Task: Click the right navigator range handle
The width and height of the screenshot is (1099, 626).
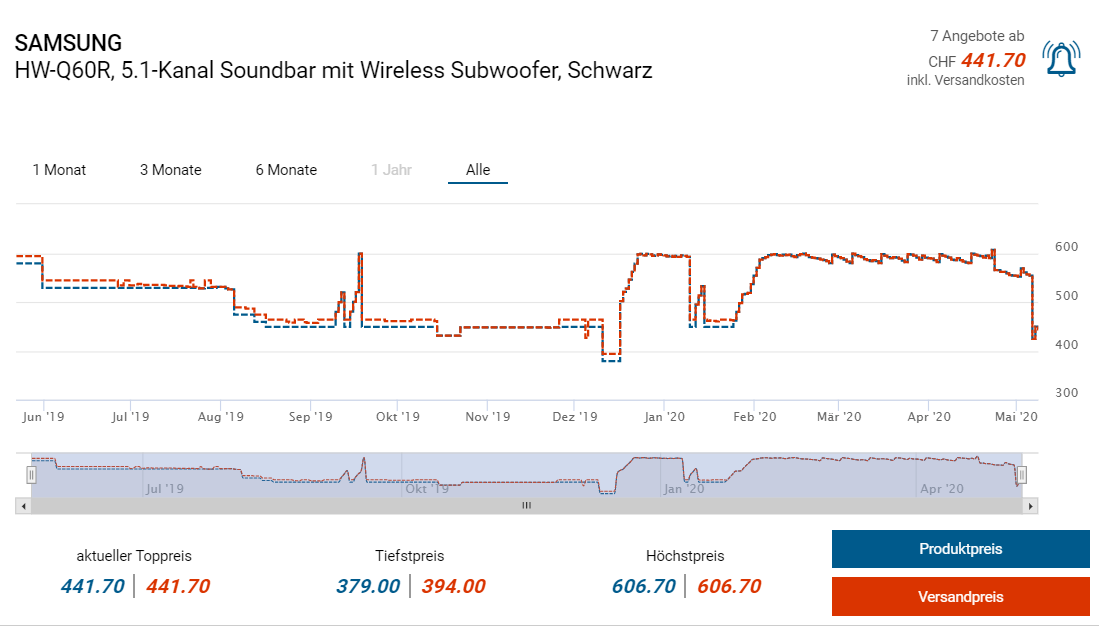Action: pos(1022,475)
